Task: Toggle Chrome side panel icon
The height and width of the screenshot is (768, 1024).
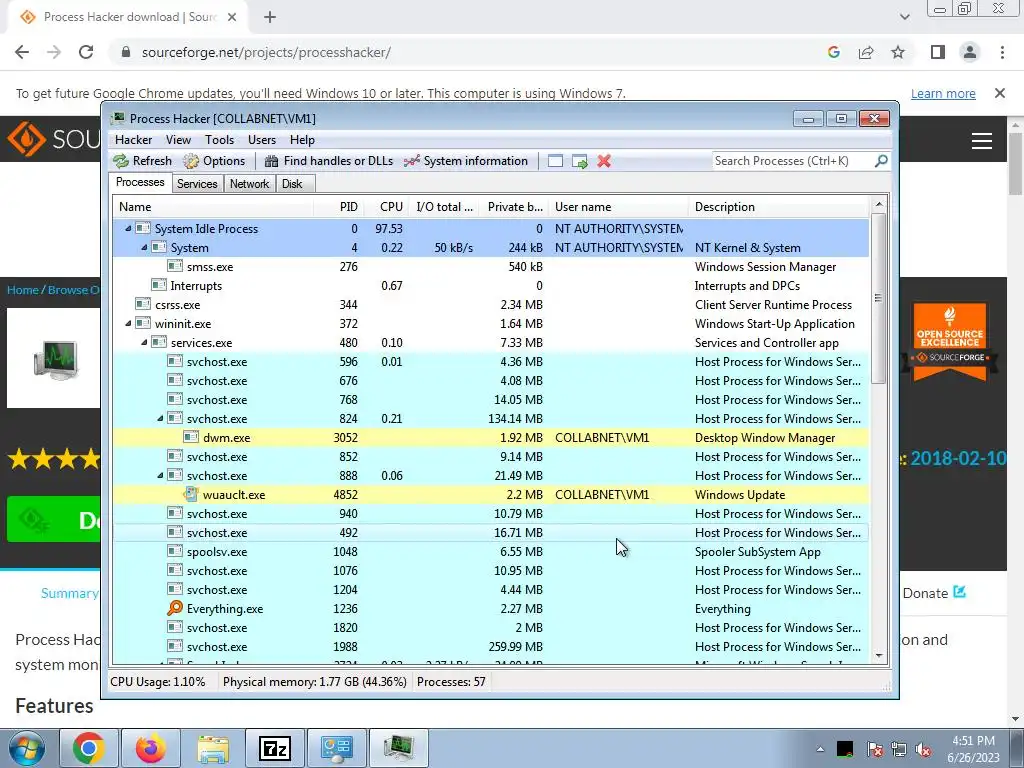Action: [x=938, y=52]
